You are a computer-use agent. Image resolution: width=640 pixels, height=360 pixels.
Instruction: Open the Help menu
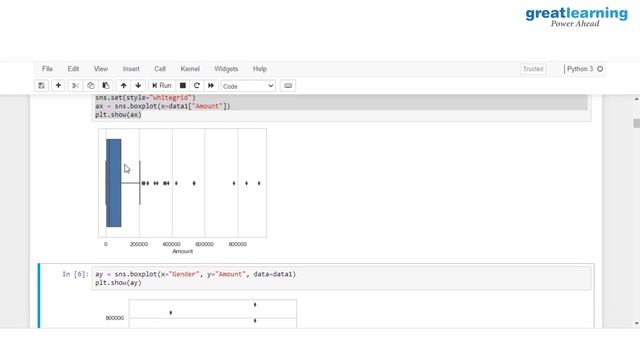(260, 69)
